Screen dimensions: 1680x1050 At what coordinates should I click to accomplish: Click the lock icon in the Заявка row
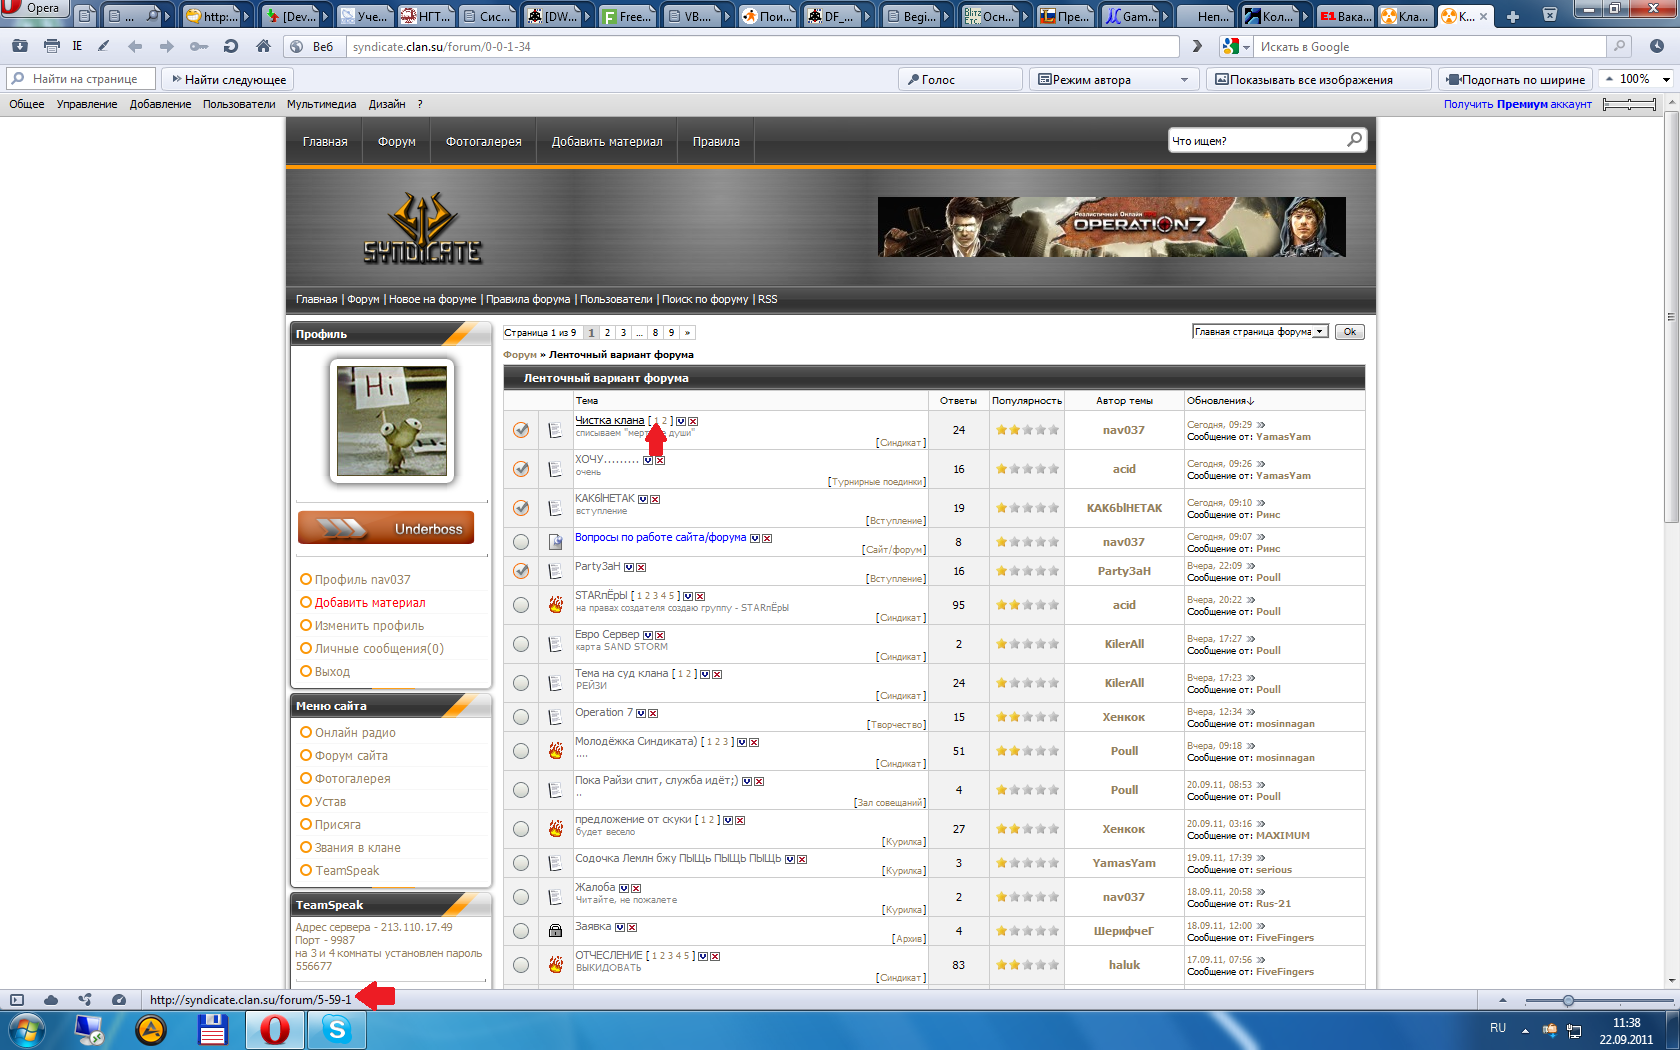point(555,930)
